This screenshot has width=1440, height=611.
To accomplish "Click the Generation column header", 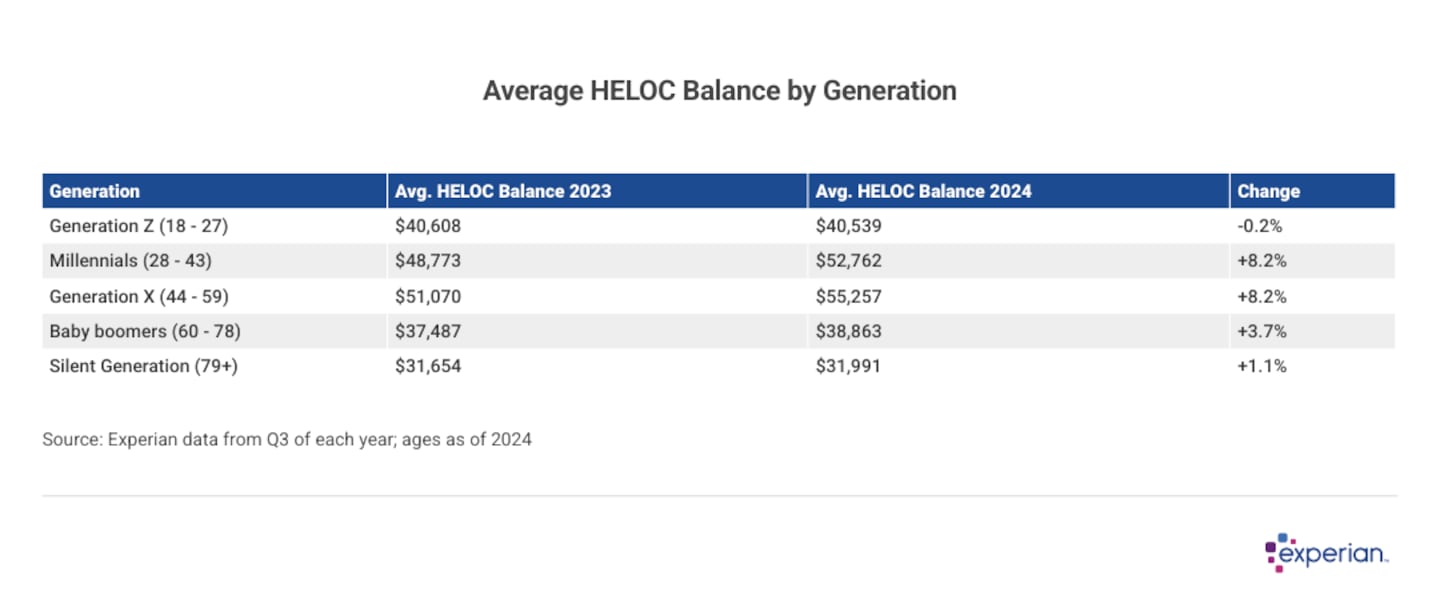I will coord(95,191).
